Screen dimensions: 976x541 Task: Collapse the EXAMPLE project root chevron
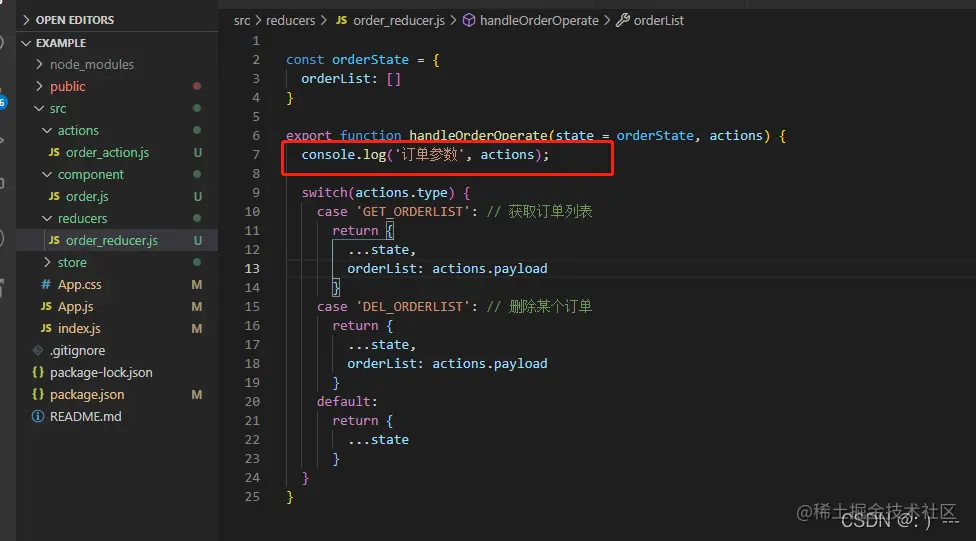click(x=26, y=43)
